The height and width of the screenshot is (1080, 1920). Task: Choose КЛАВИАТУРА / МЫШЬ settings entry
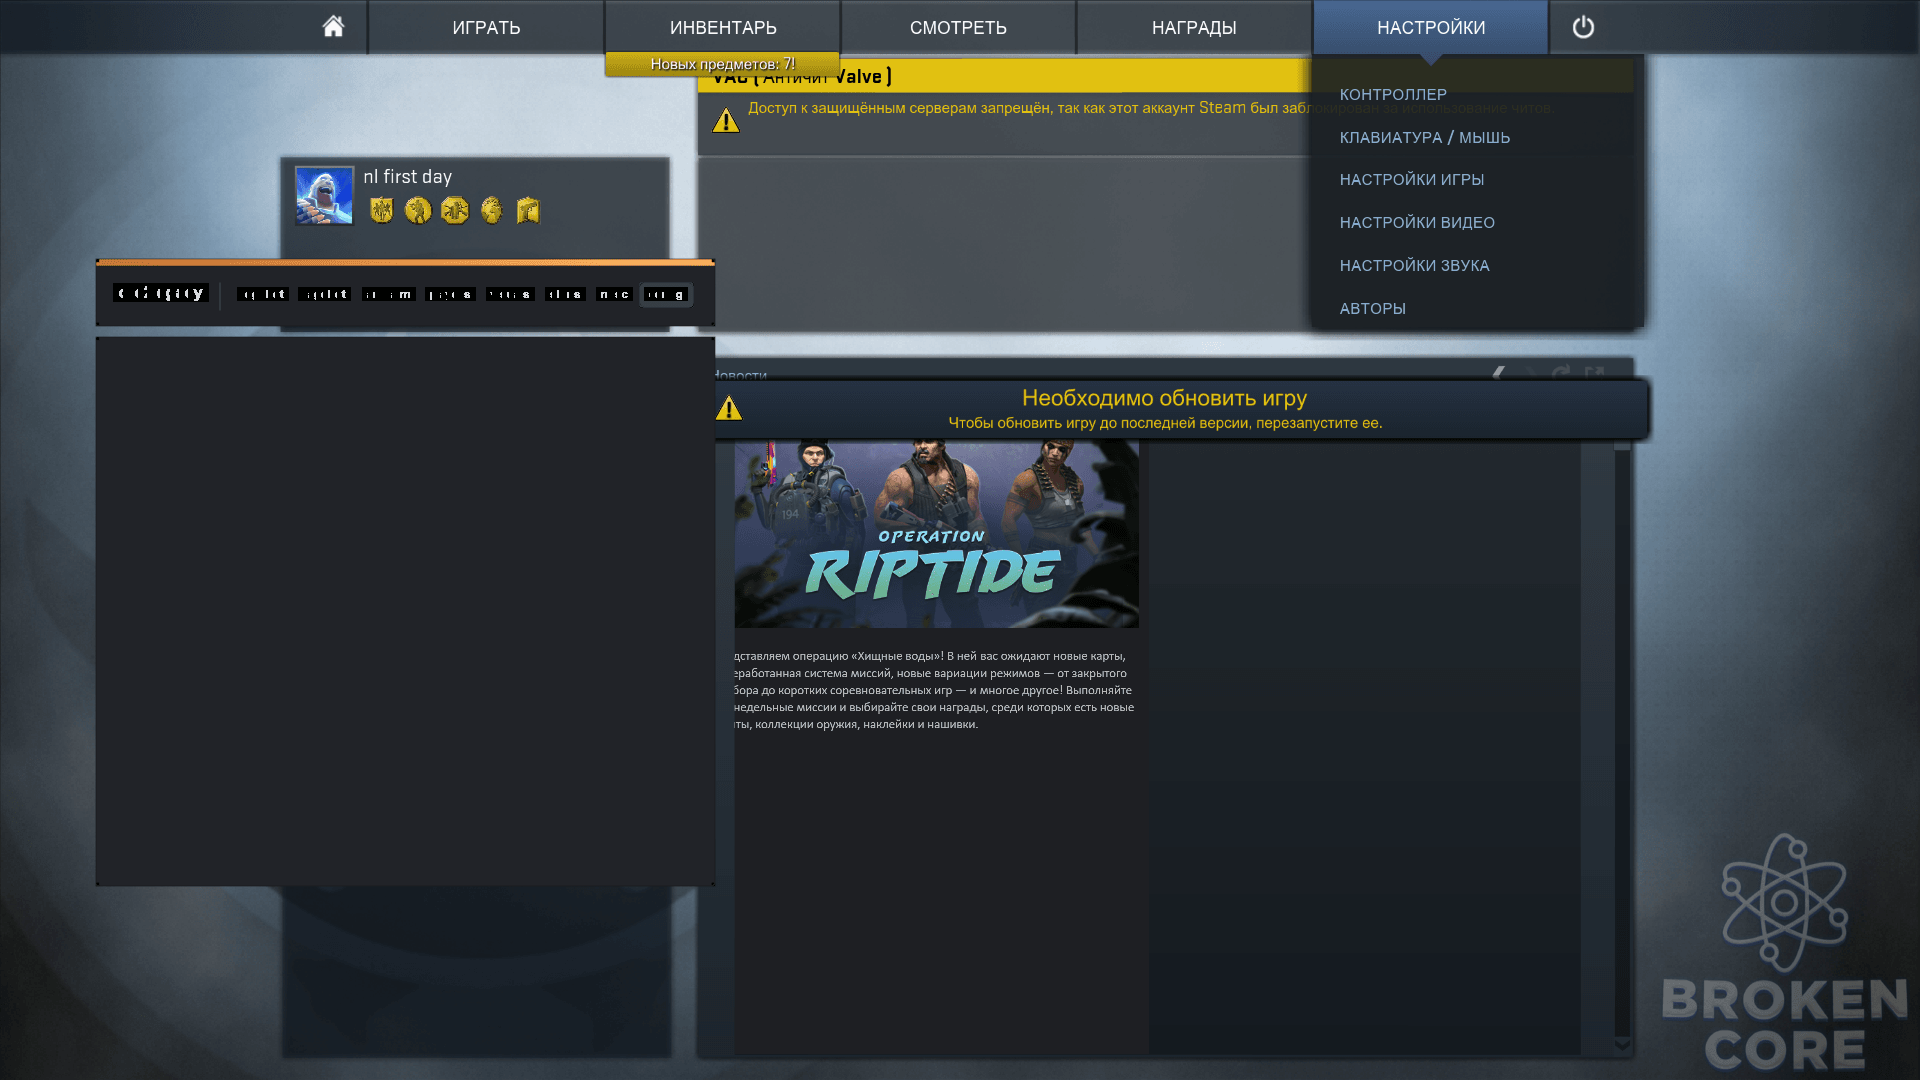(x=1425, y=137)
